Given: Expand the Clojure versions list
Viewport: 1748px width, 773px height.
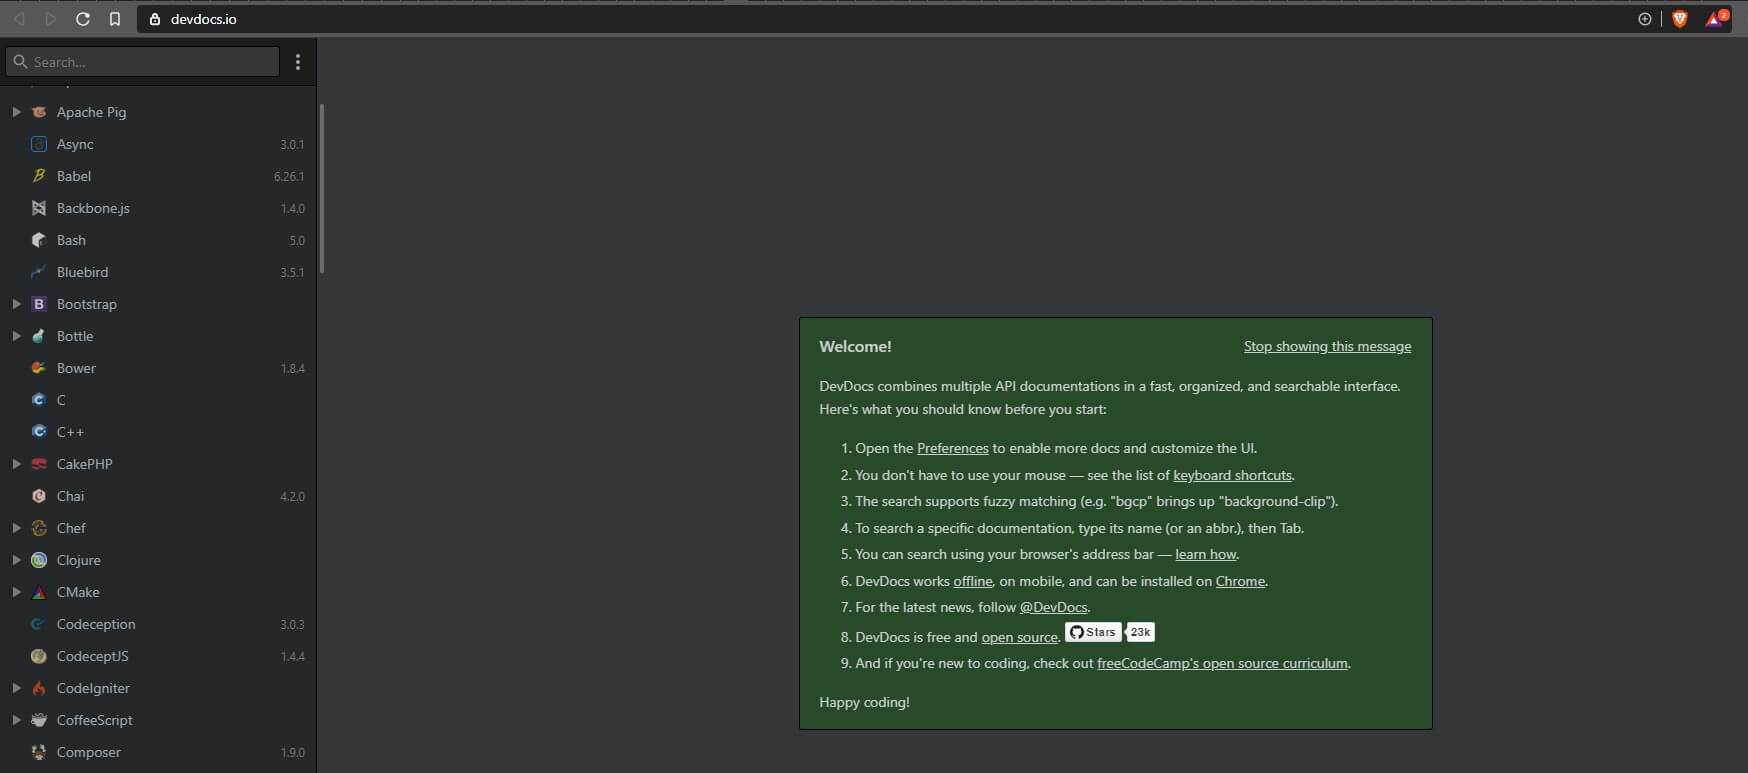Looking at the screenshot, I should [x=16, y=560].
